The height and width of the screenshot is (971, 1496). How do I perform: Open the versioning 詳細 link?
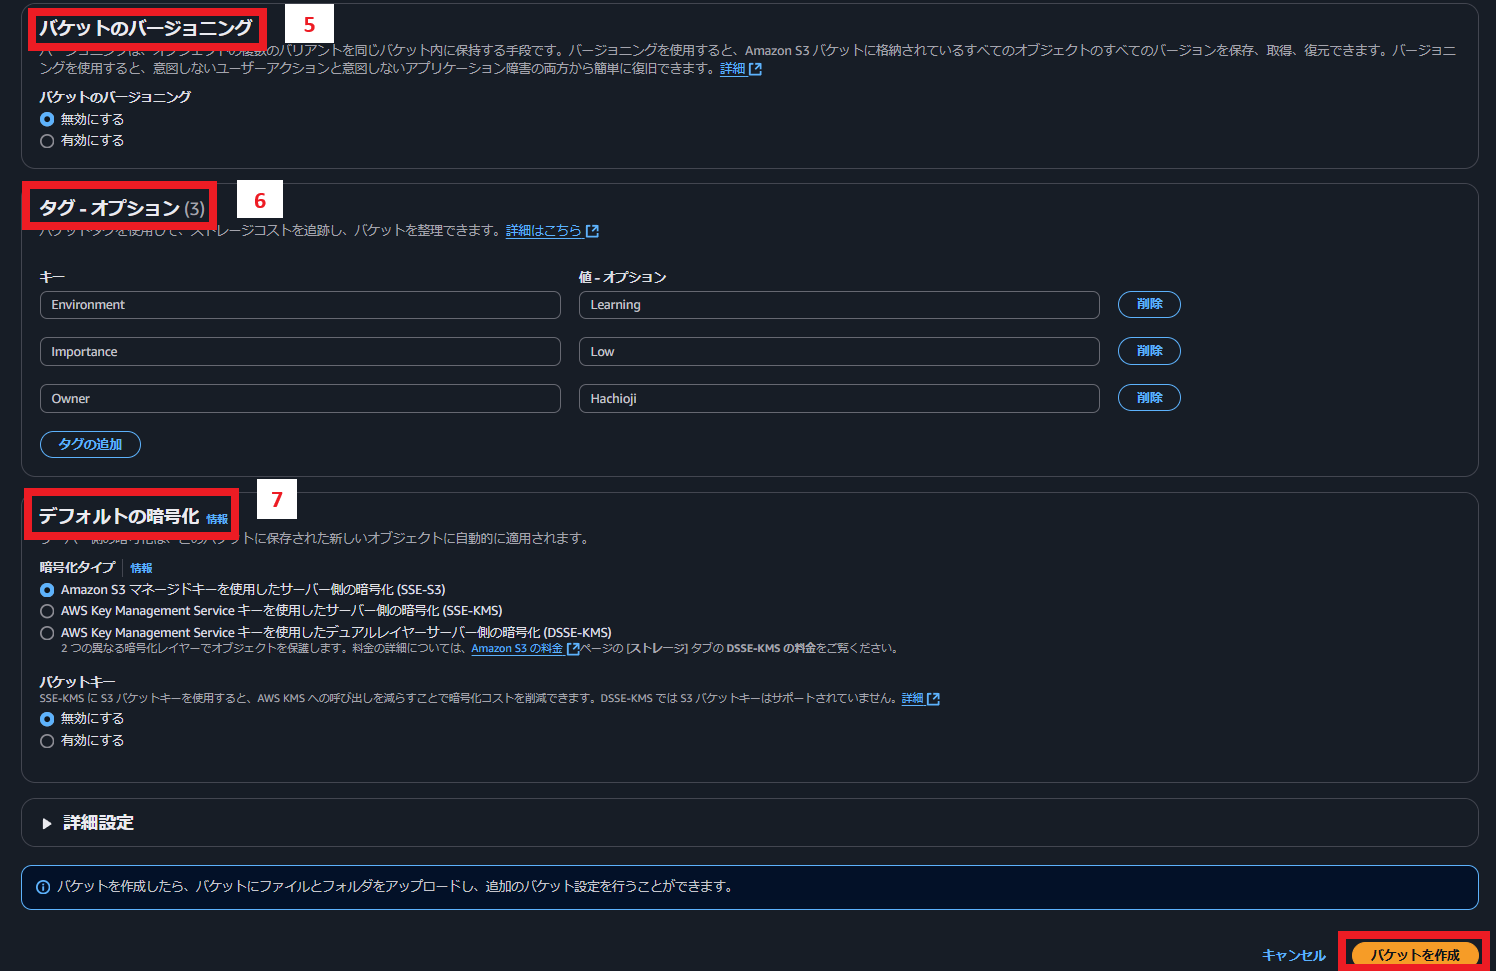(733, 69)
